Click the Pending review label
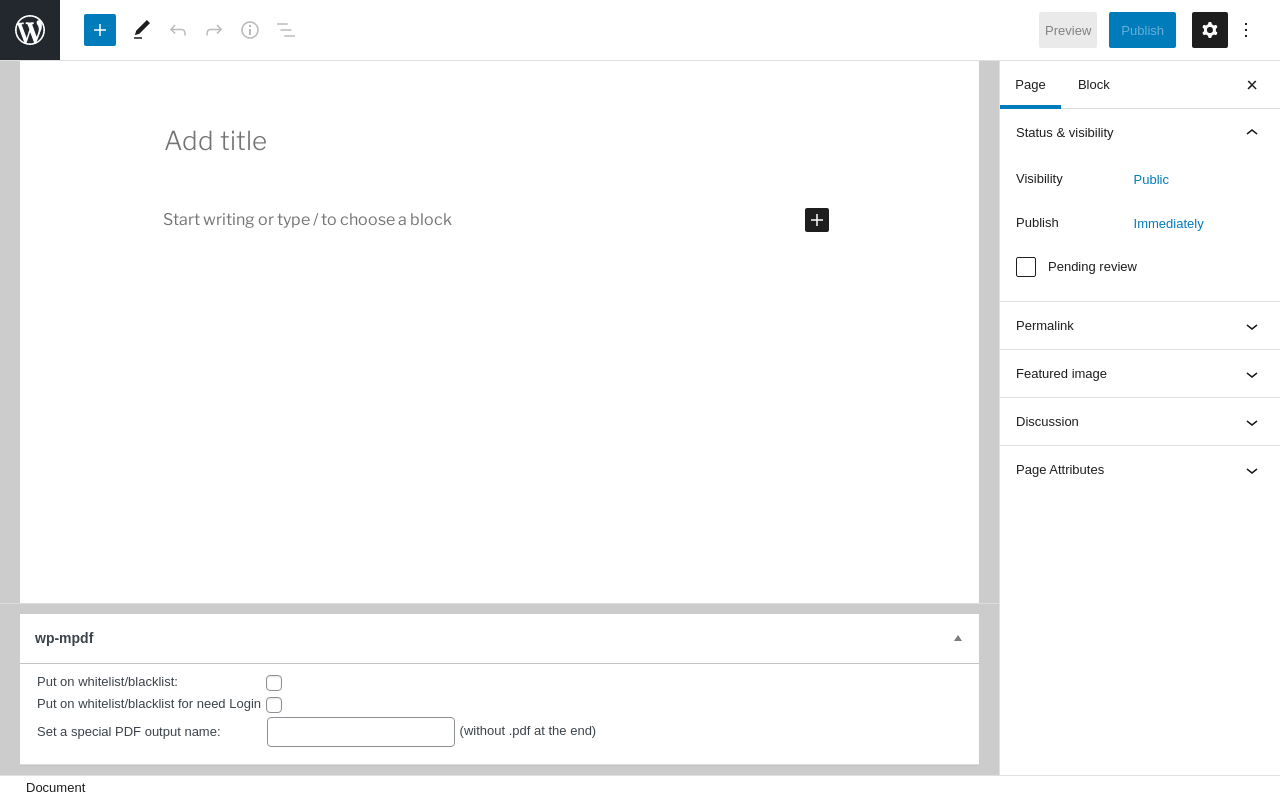The width and height of the screenshot is (1280, 800). [1092, 267]
